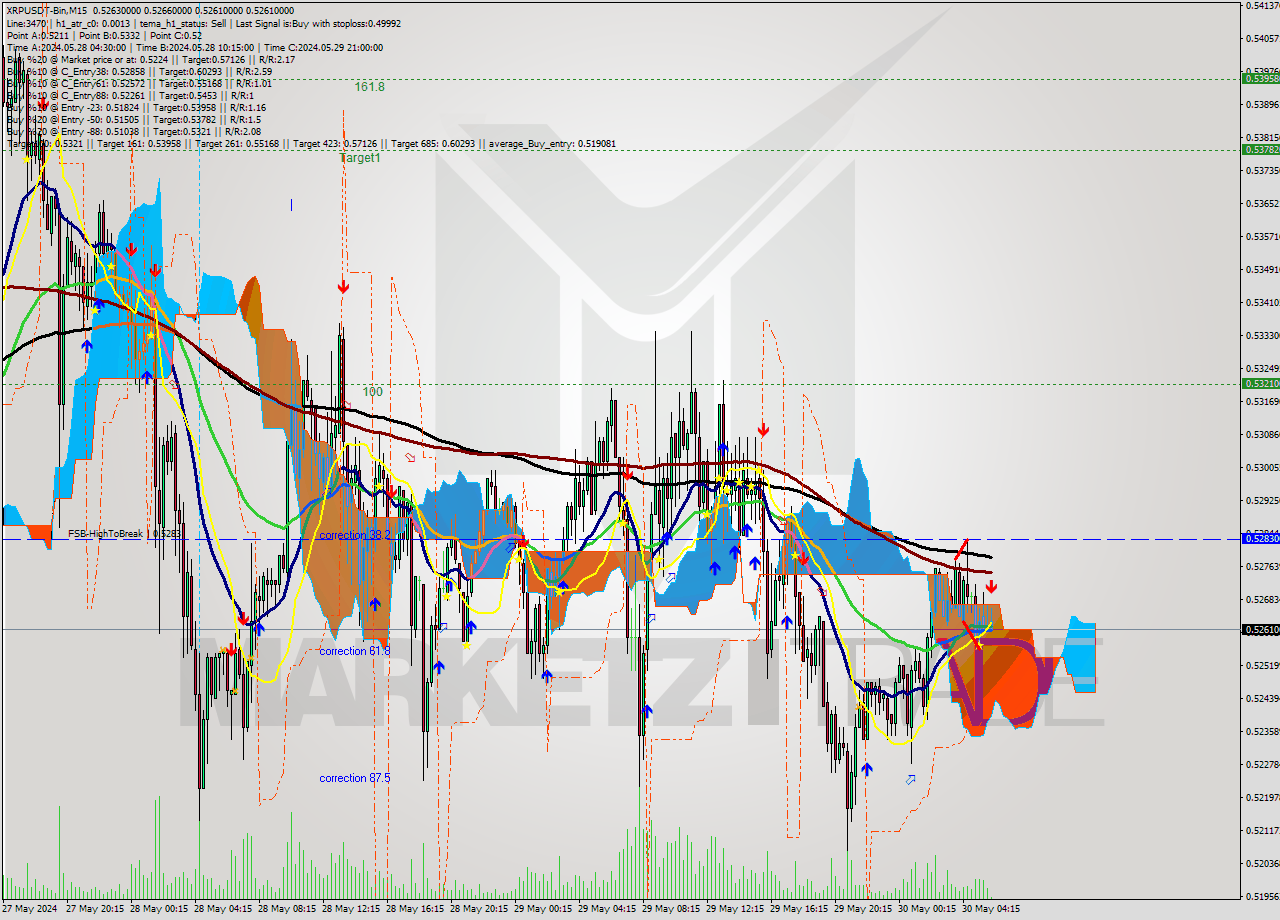Click the 'correction 61.8' label

355,651
